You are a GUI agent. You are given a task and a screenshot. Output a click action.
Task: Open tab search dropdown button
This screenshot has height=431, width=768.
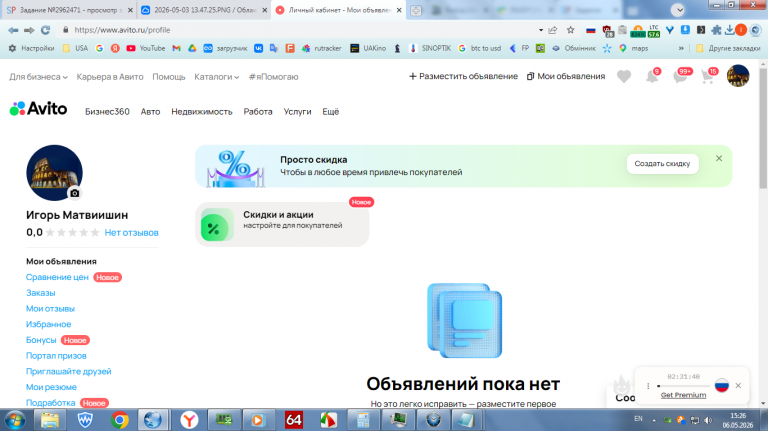678,9
